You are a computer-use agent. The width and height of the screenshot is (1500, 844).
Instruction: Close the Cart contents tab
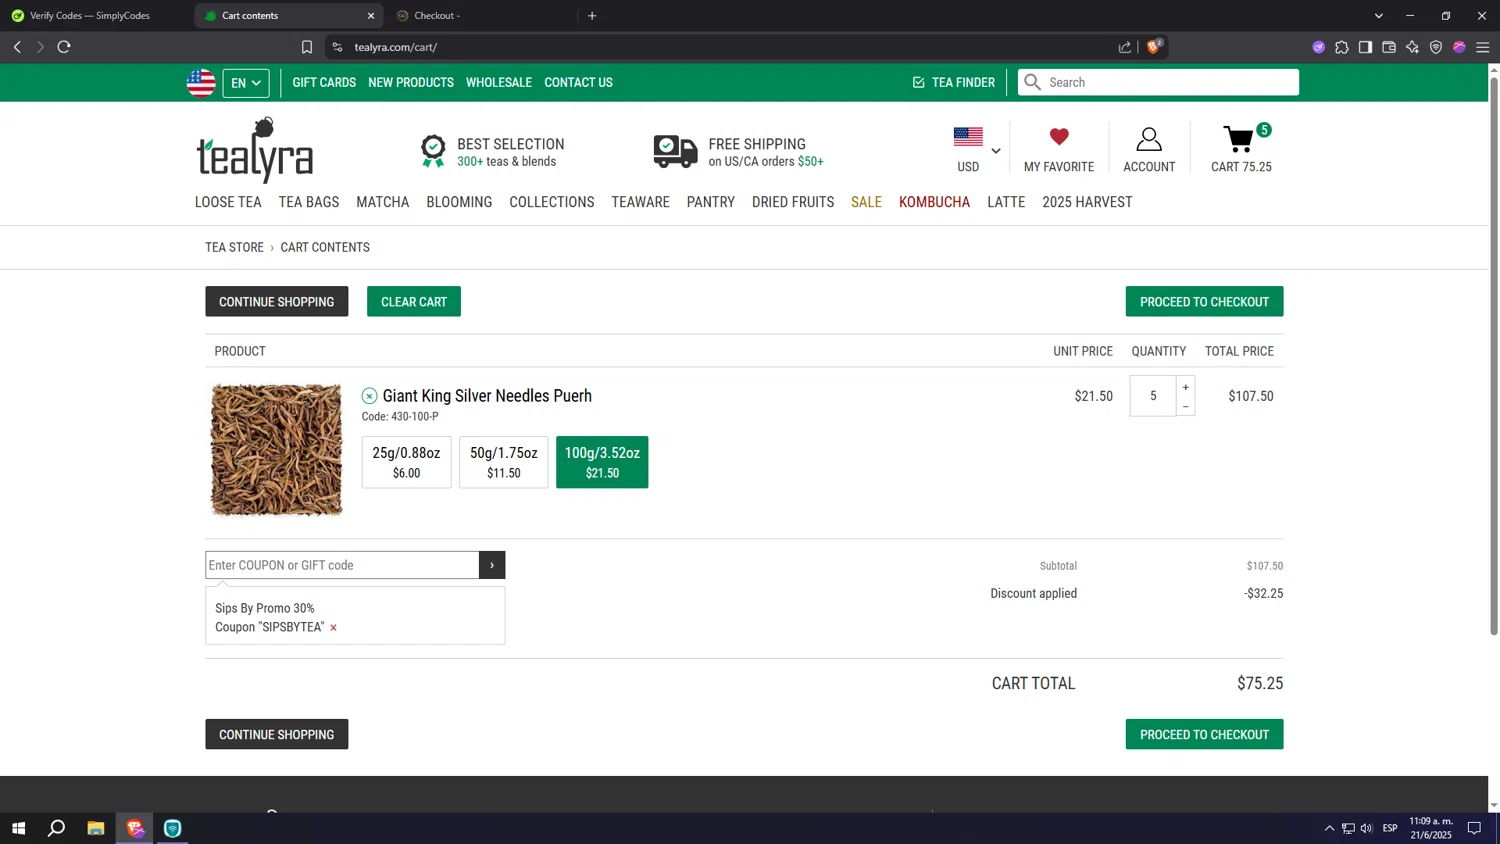tap(371, 16)
